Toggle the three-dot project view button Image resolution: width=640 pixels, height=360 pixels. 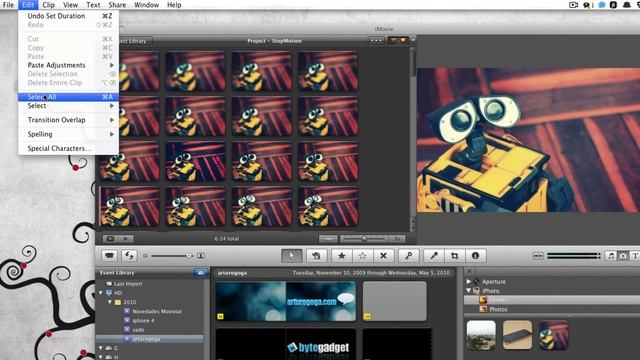click(376, 40)
